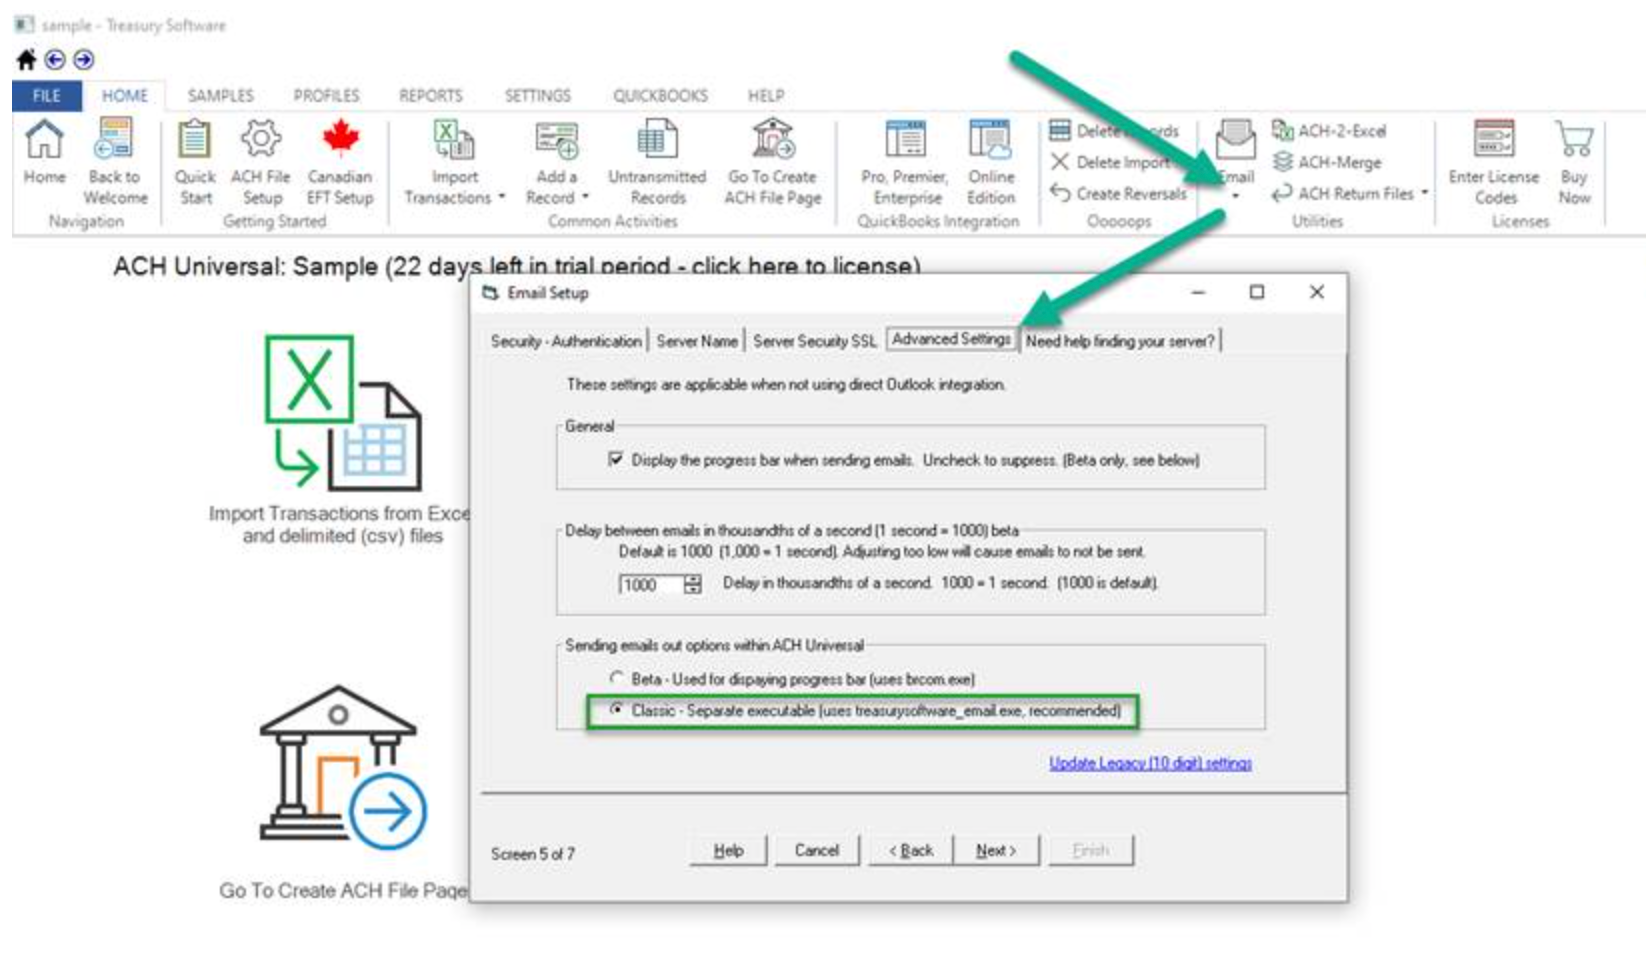The height and width of the screenshot is (964, 1646).
Task: Switch to the SAMPLES ribbon tab
Action: point(220,96)
